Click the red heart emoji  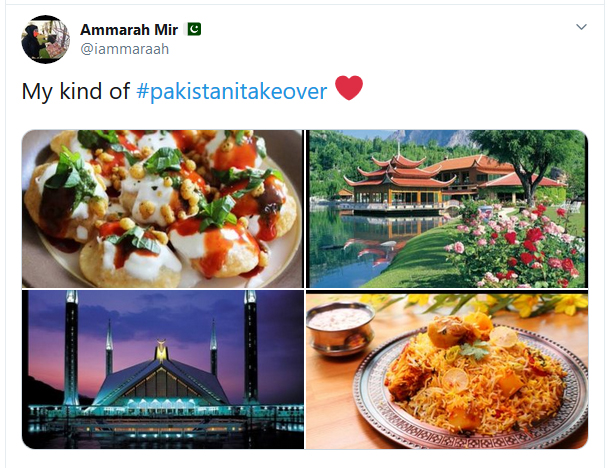349,88
